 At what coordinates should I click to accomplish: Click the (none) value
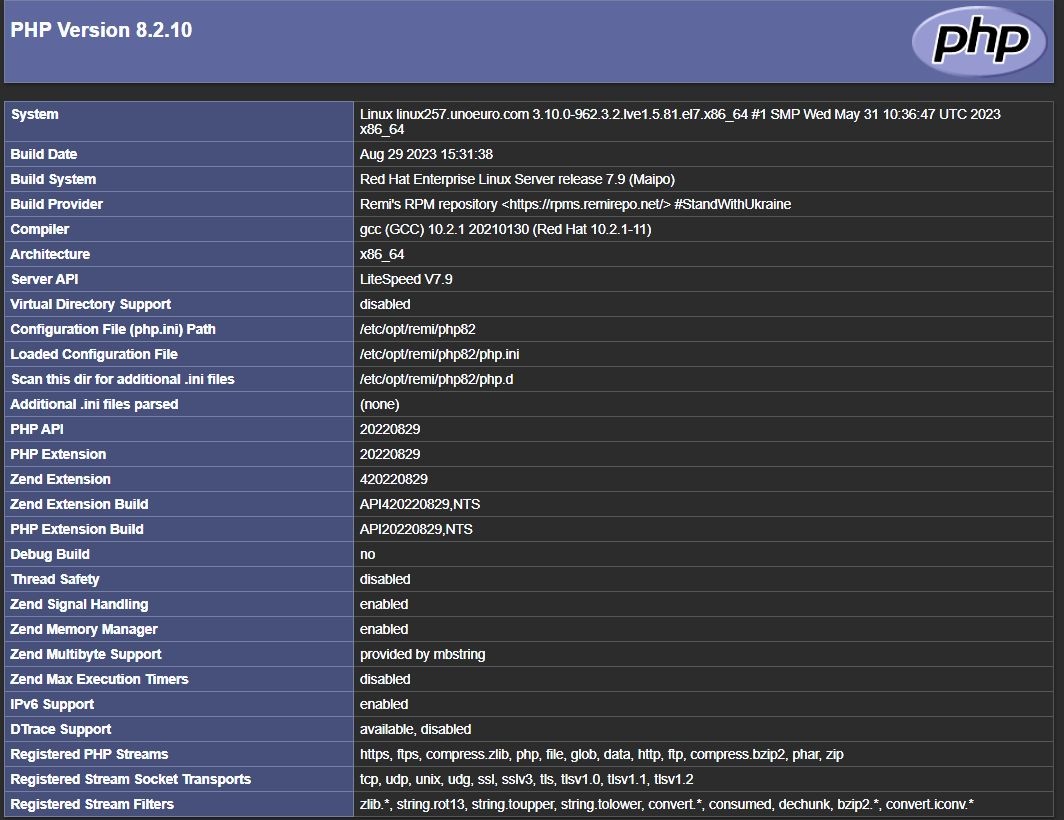pos(379,404)
